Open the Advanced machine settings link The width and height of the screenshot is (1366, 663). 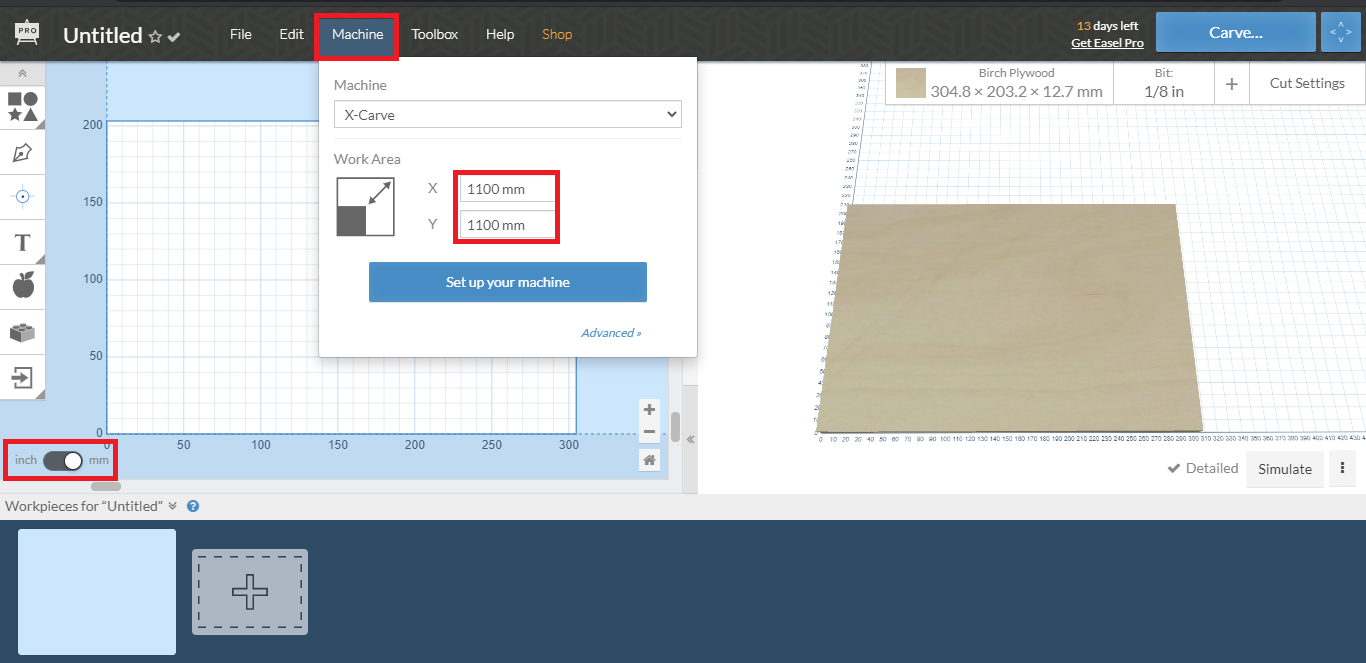click(611, 333)
